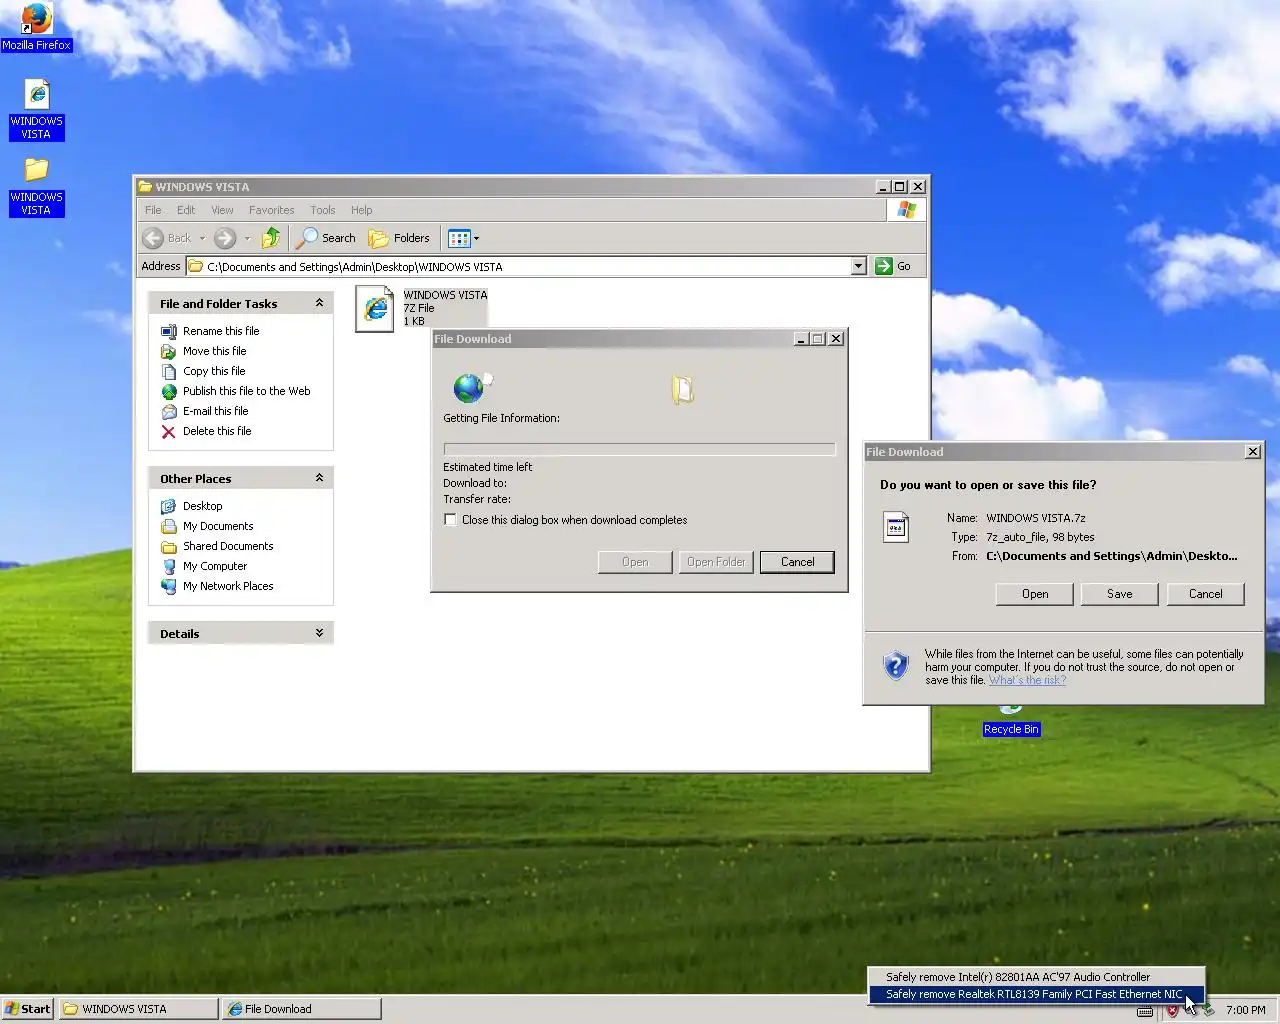This screenshot has width=1280, height=1024.
Task: Click the Forward arrow in the Explorer toolbar
Action: tap(225, 238)
